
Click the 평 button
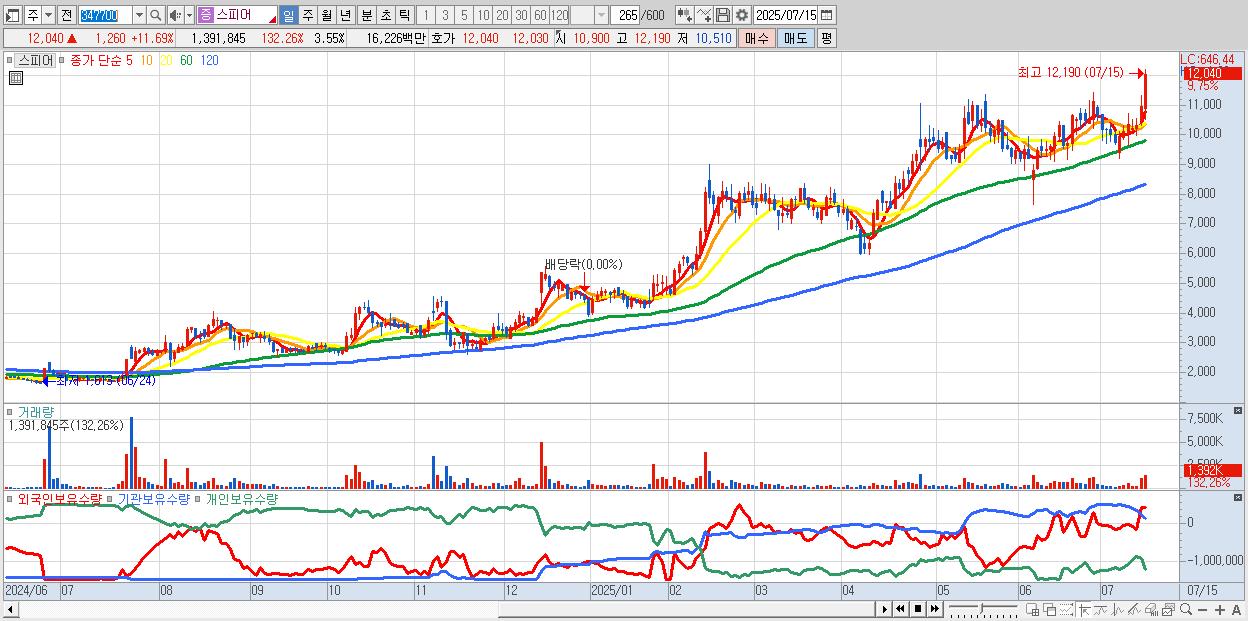point(826,38)
